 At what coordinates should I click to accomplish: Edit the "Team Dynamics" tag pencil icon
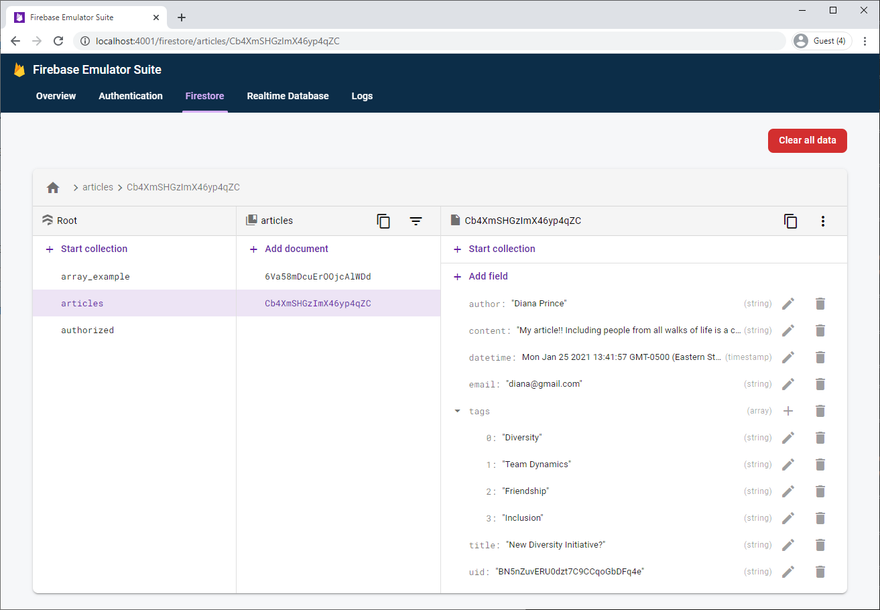point(788,465)
